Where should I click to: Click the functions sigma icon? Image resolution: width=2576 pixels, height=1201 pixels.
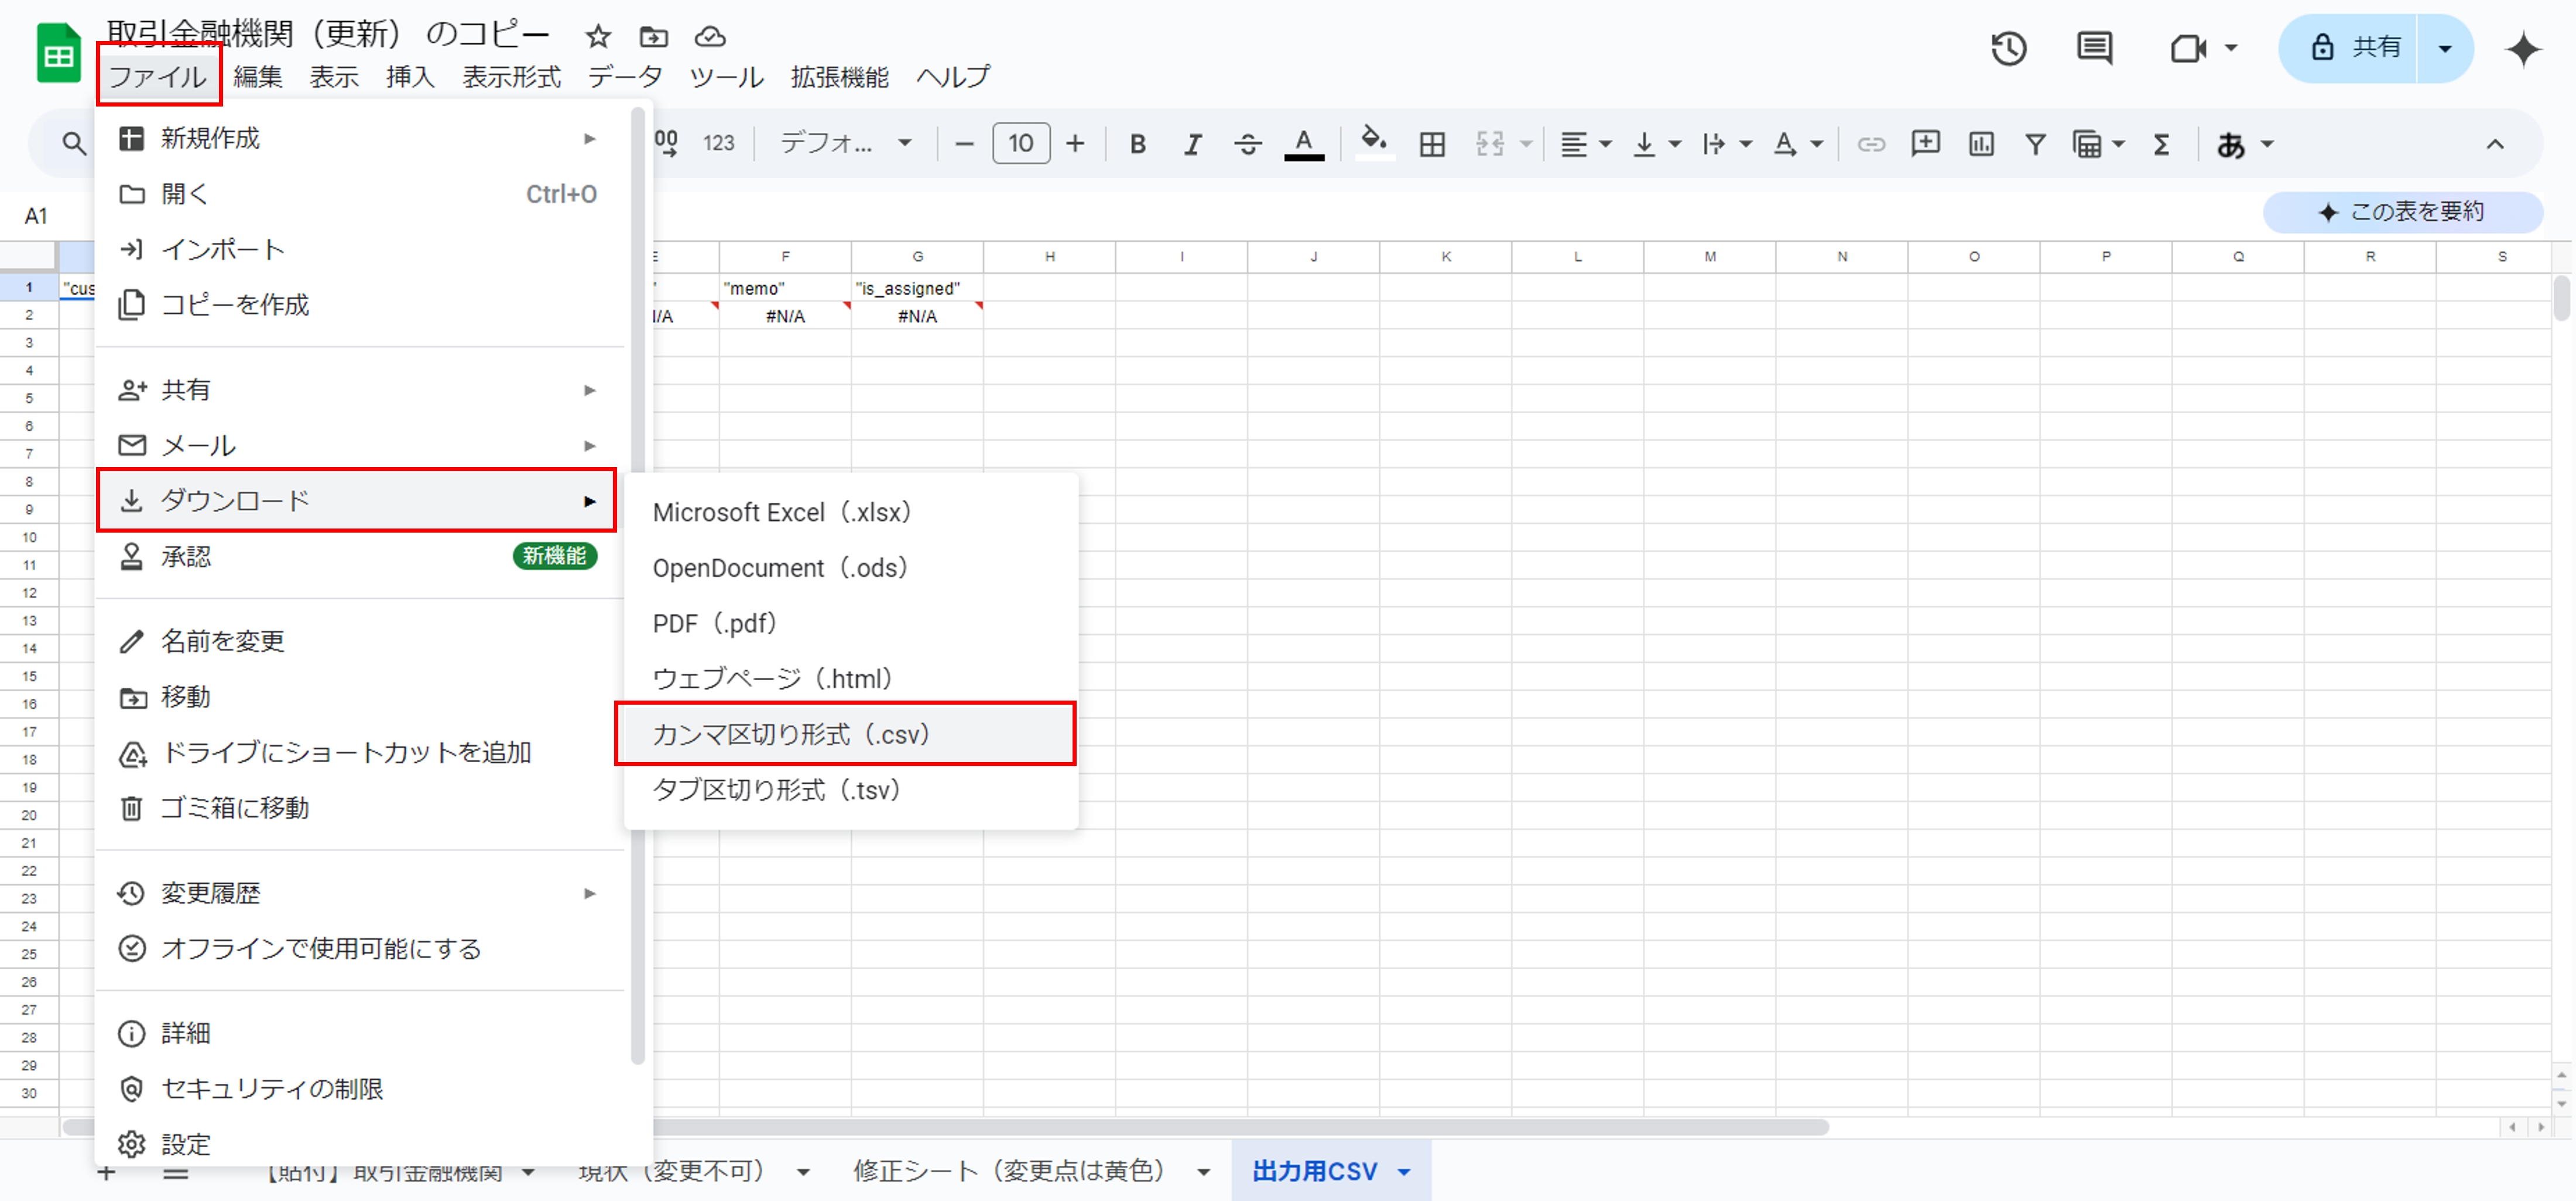[x=2162, y=144]
